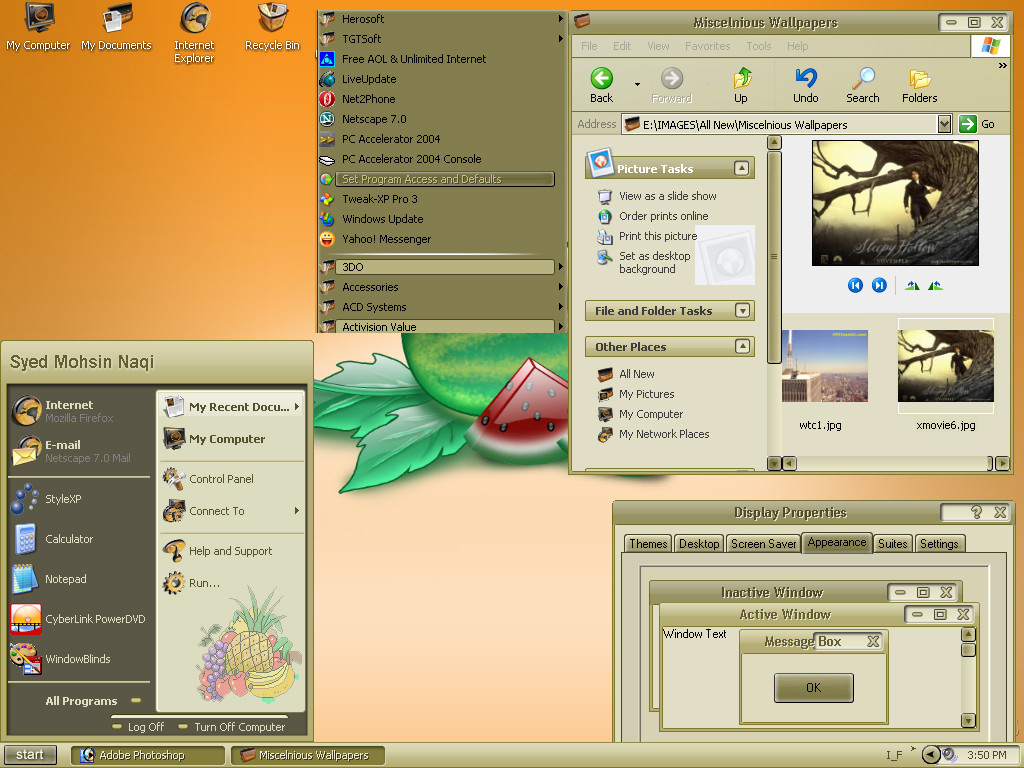Switch to Adobe Photoshop on the taskbar
1024x768 pixels.
point(148,755)
